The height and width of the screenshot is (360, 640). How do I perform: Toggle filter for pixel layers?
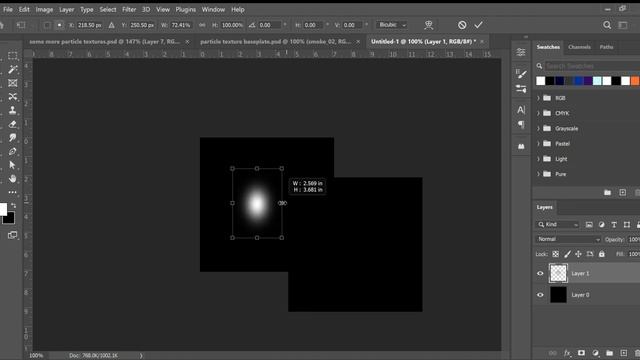tap(589, 224)
